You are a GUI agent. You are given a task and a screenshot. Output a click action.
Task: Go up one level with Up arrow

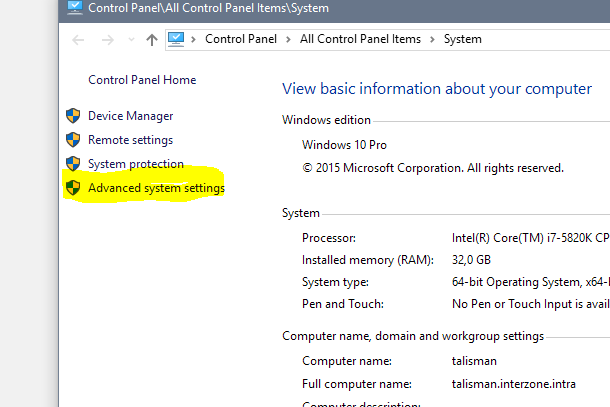(152, 40)
